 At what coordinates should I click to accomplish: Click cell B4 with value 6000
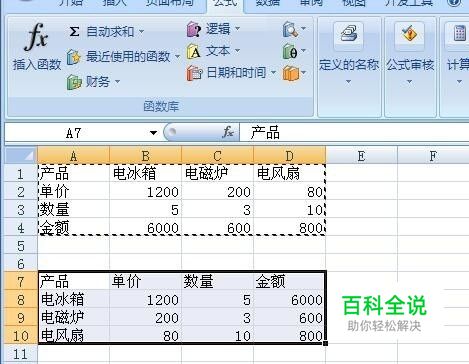point(145,227)
